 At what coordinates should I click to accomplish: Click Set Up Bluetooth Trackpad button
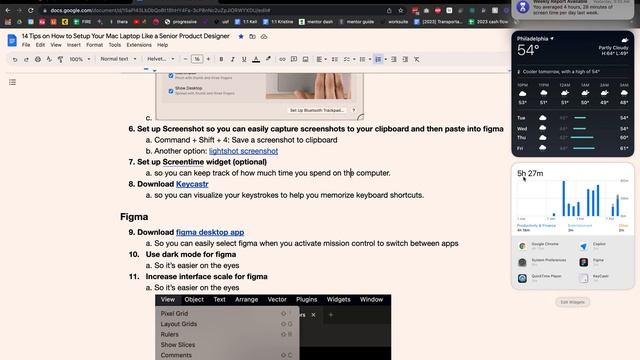(317, 110)
